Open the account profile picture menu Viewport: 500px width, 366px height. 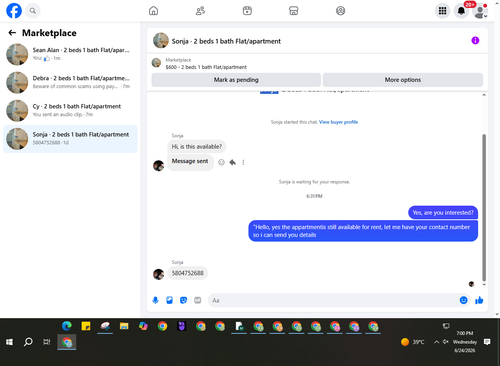[x=480, y=11]
